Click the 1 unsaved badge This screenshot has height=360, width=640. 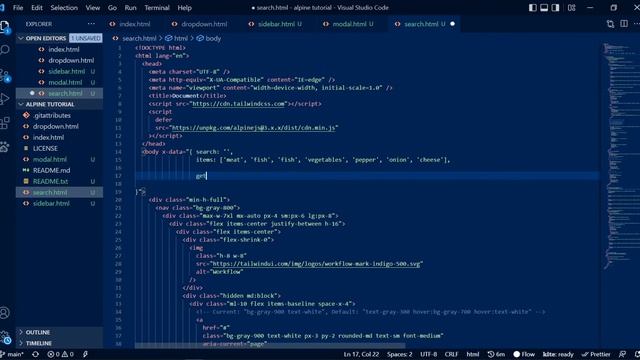pos(85,38)
